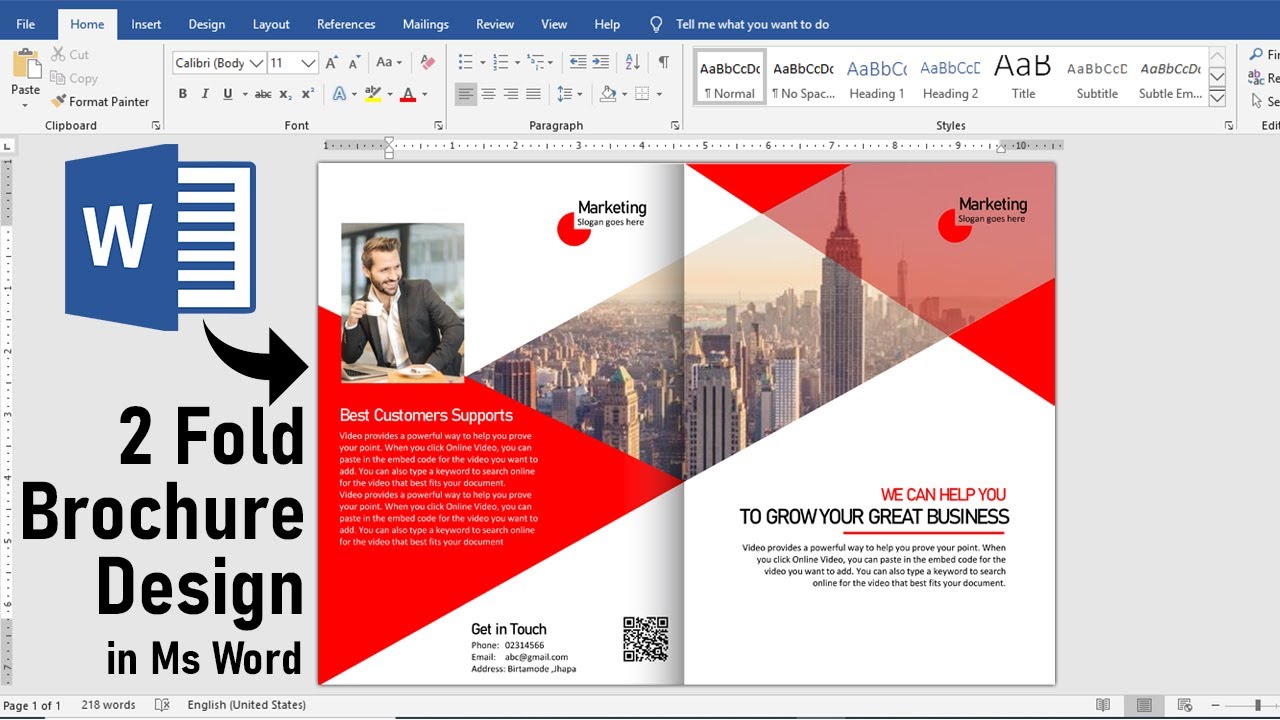Align text to the right

[511, 94]
